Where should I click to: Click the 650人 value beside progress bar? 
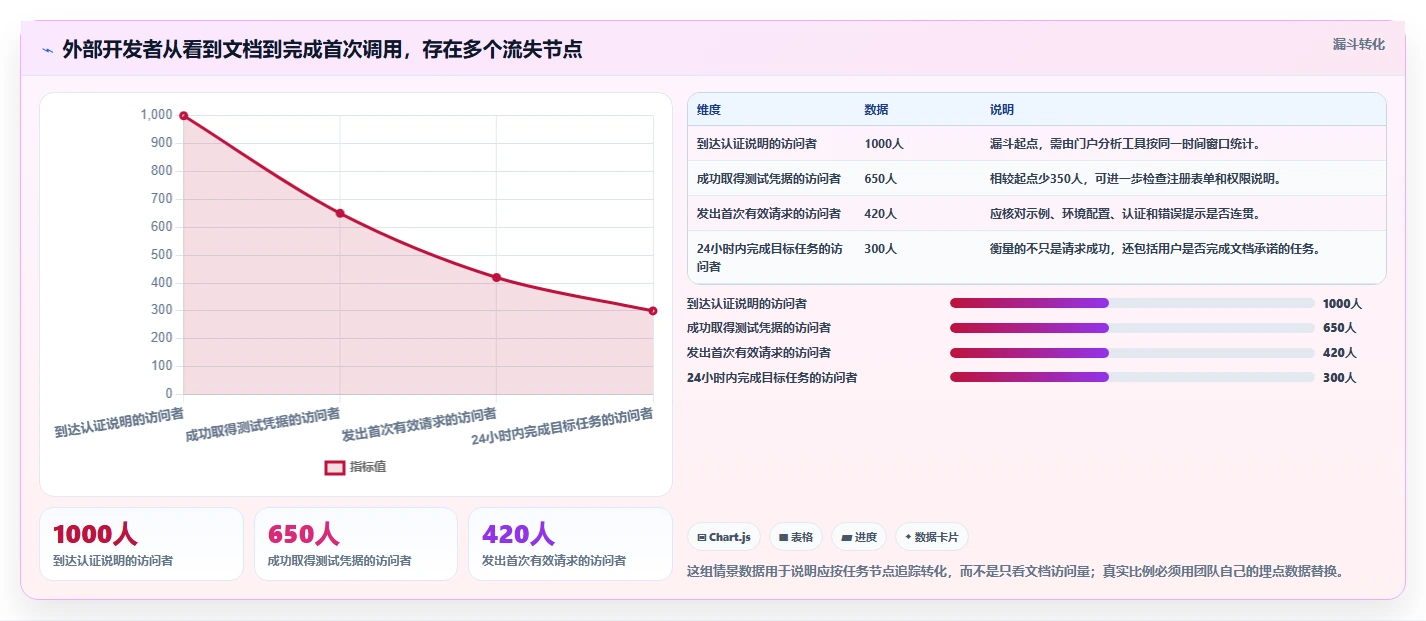pyautogui.click(x=1339, y=328)
